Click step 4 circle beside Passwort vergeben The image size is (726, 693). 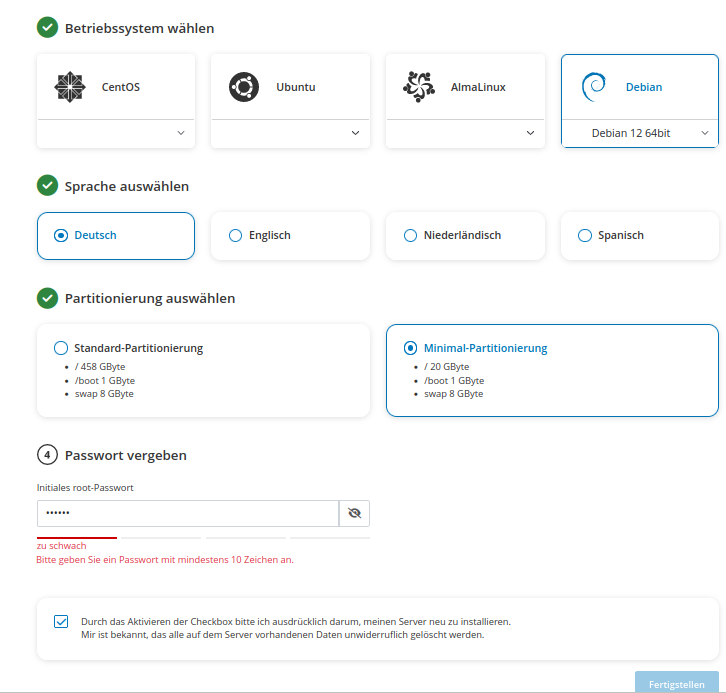47,455
